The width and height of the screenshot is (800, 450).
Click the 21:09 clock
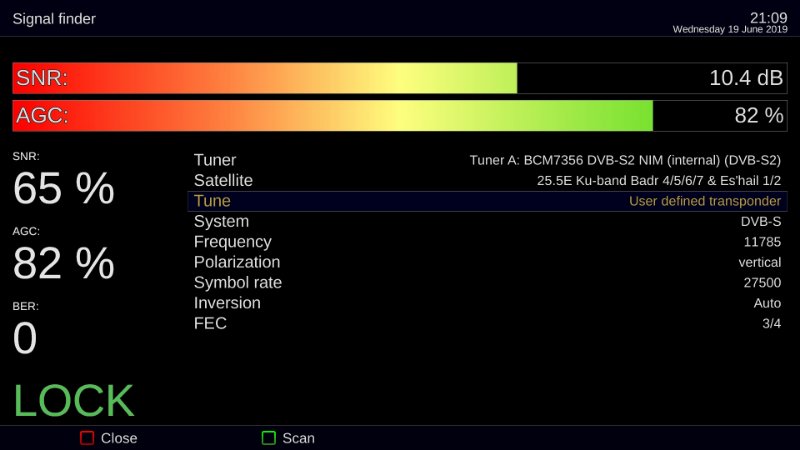tap(768, 18)
